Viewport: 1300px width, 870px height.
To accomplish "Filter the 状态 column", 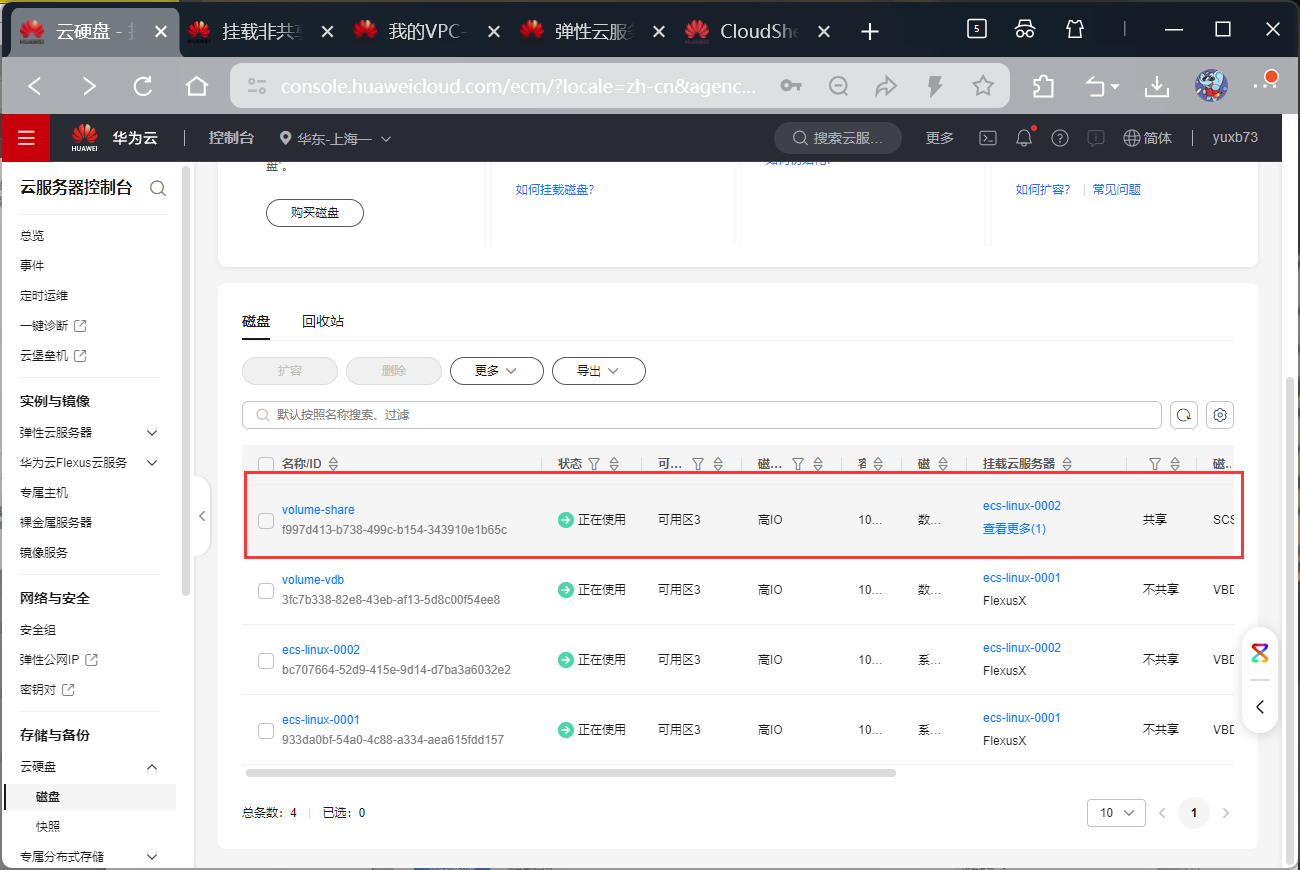I will tap(594, 464).
